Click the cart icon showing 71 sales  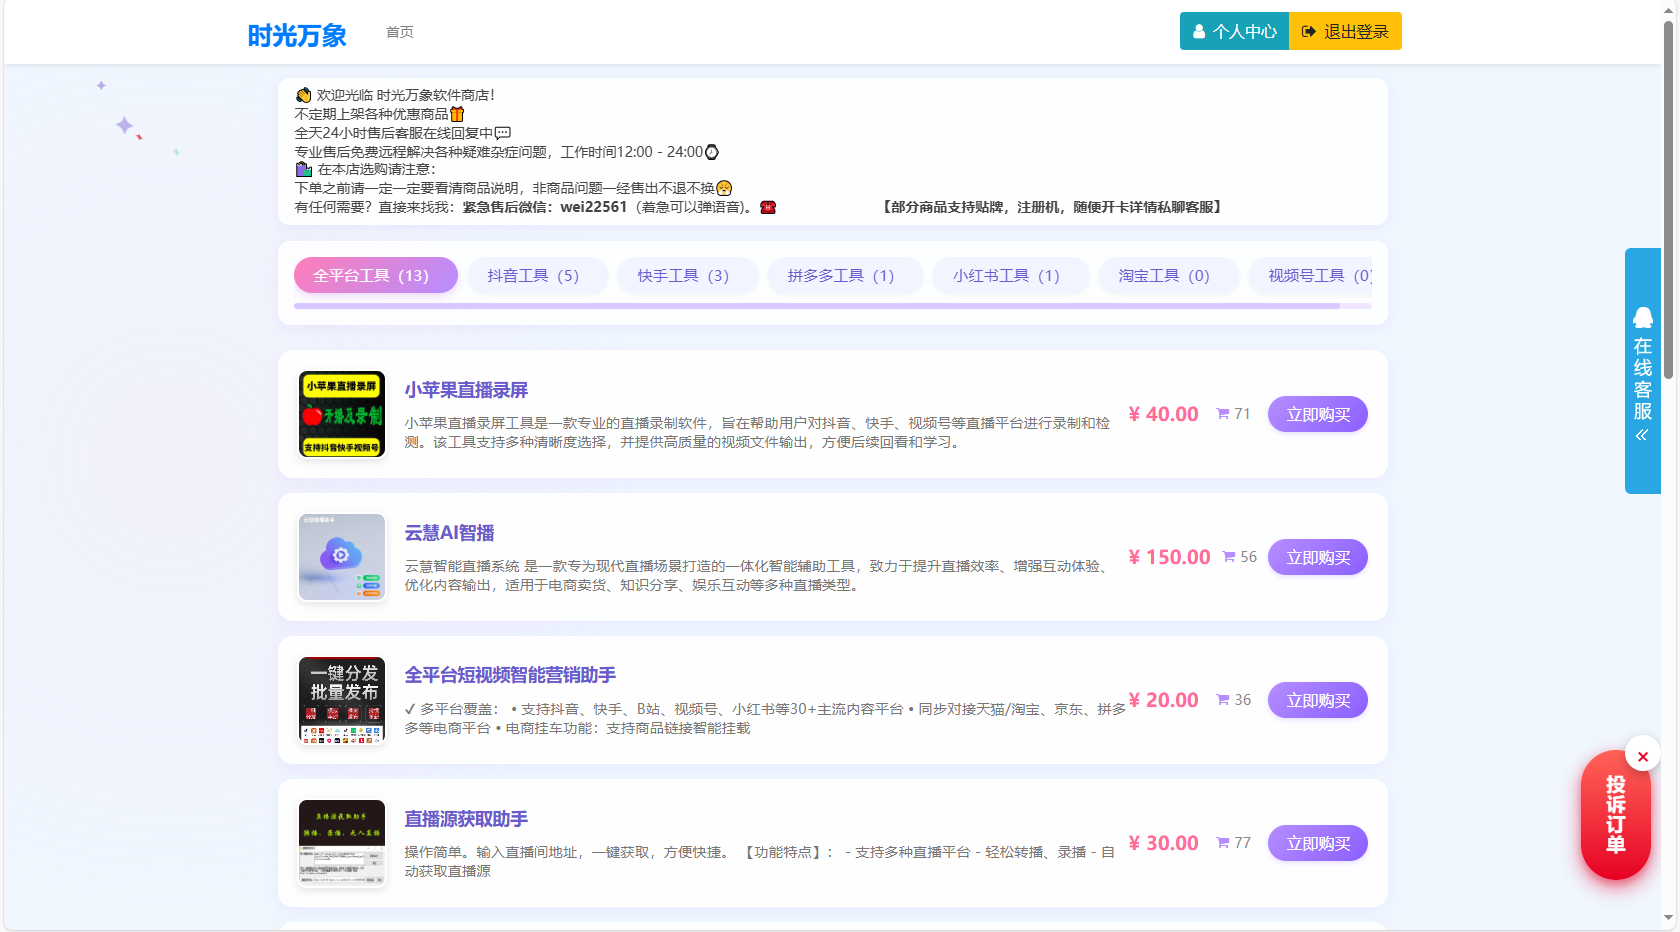coord(1221,413)
